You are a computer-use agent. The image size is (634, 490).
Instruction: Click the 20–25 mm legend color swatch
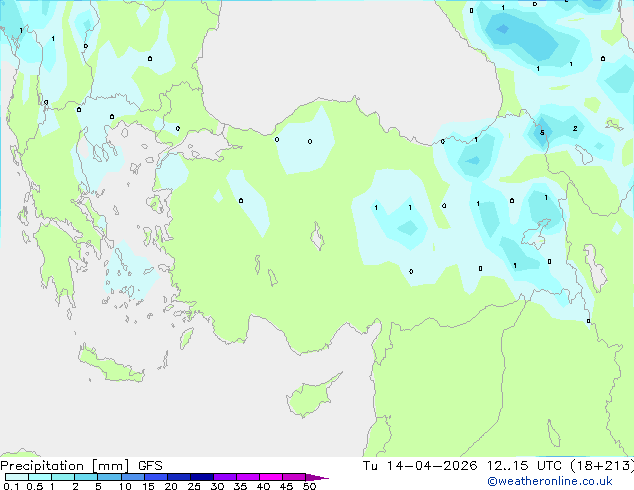(179, 477)
